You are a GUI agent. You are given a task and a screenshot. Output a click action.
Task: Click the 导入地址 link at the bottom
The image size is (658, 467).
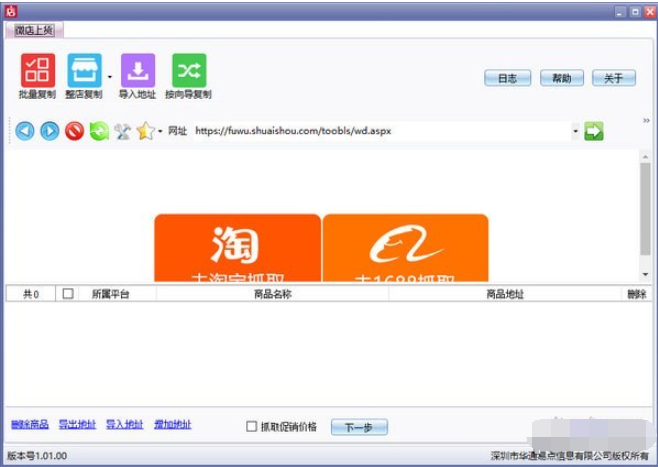pyautogui.click(x=125, y=425)
